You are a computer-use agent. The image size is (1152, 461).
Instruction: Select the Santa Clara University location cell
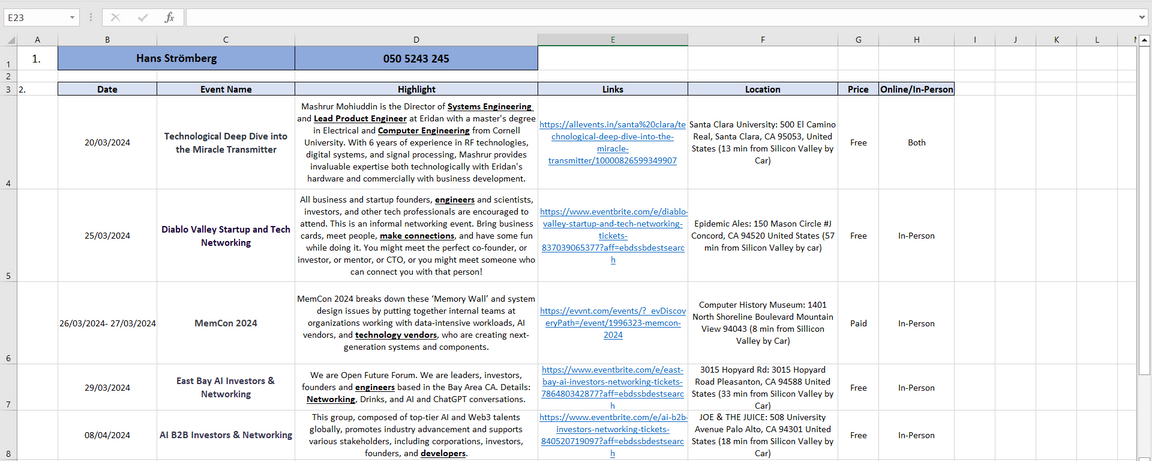tap(763, 143)
